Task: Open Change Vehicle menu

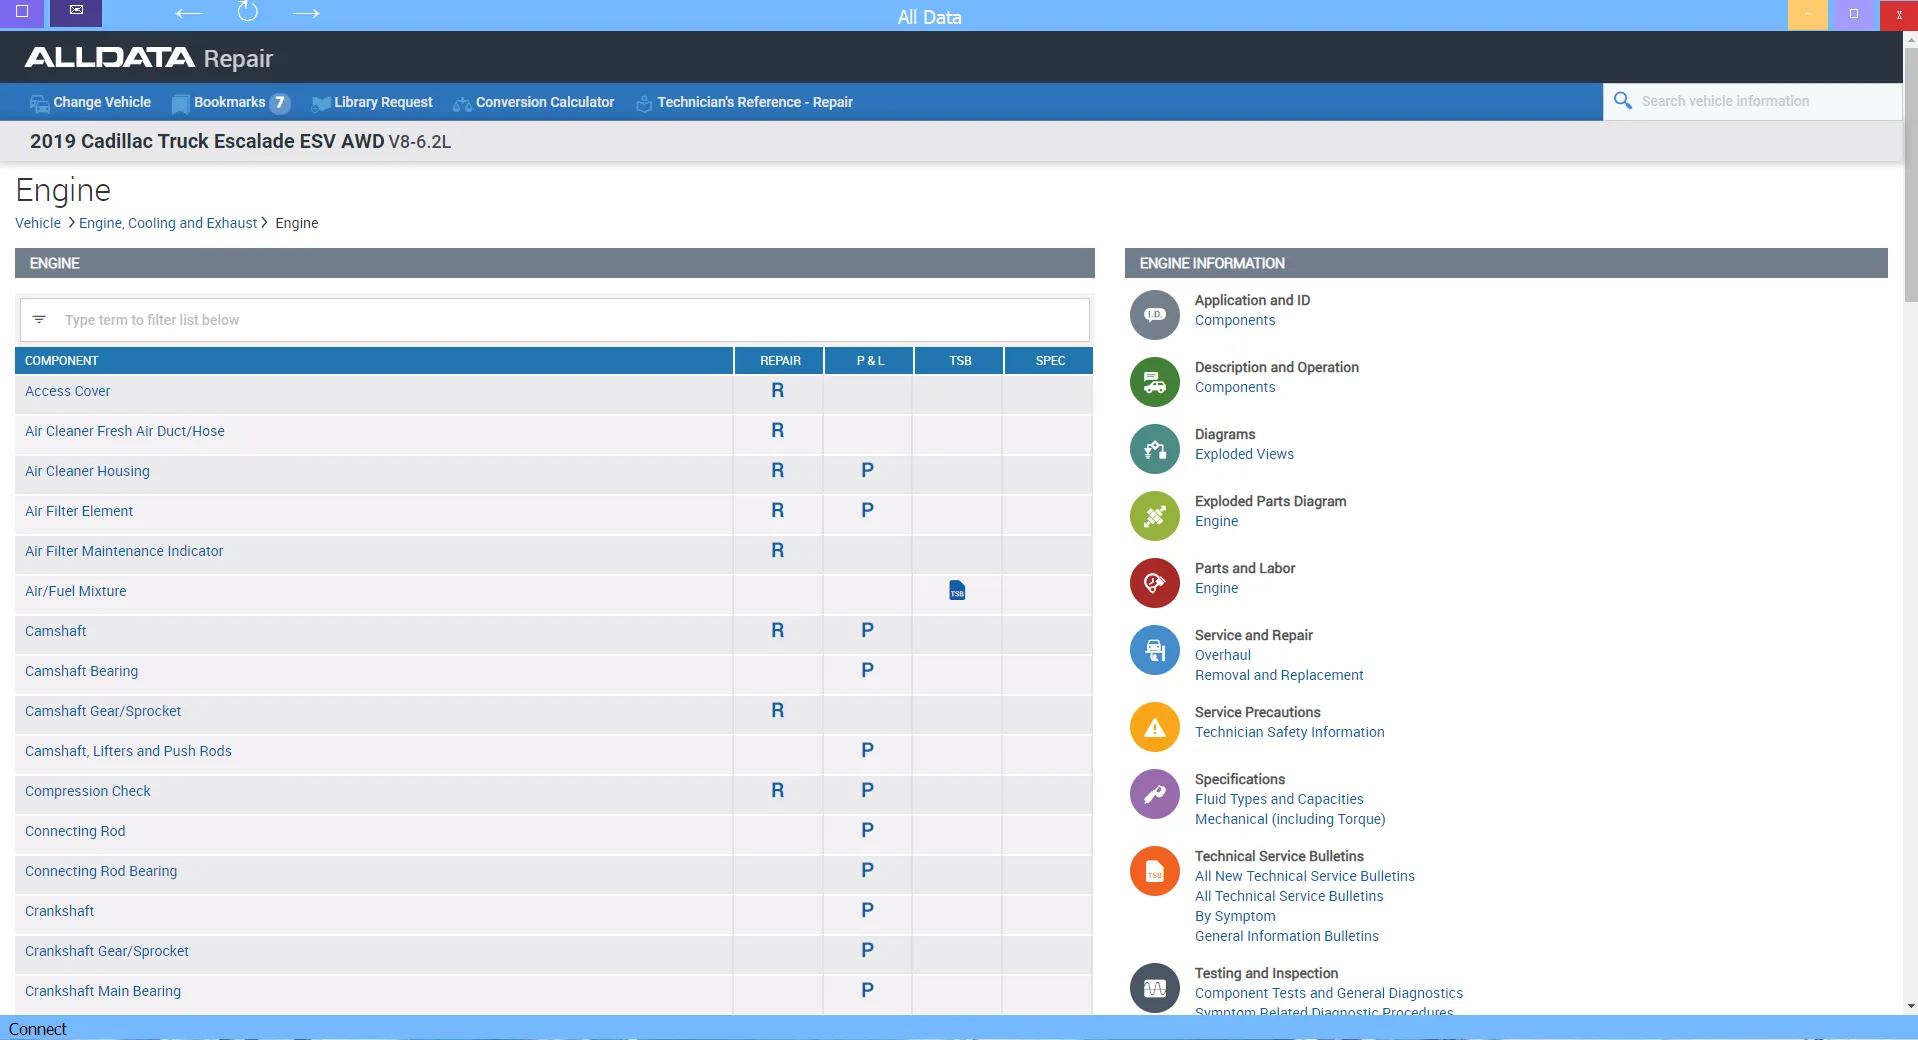Action: click(x=90, y=102)
